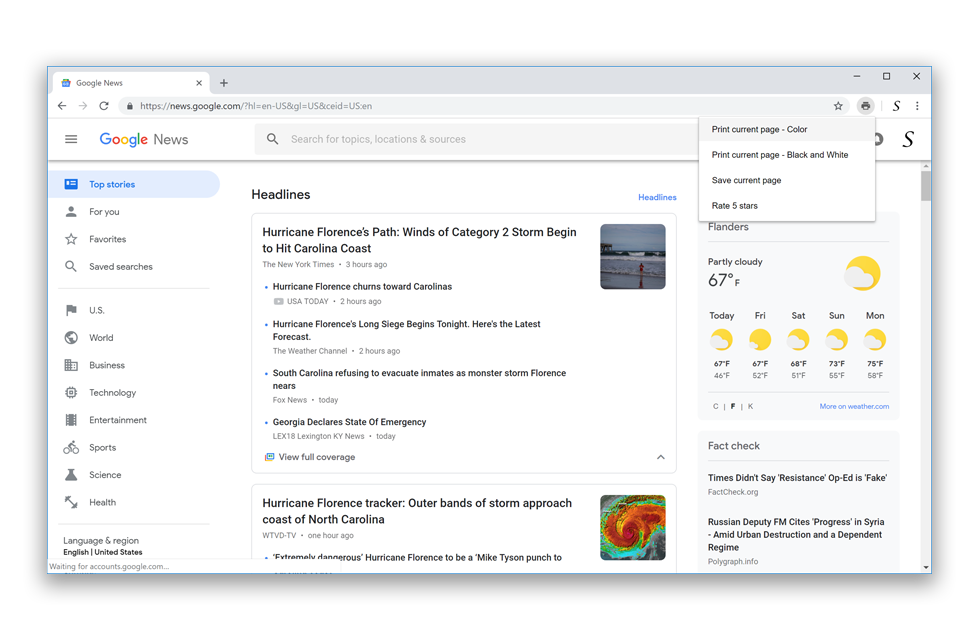This screenshot has height=640, width=980.
Task: Open Hurricane Florence churns toward Carolinas story
Action: pyautogui.click(x=362, y=286)
